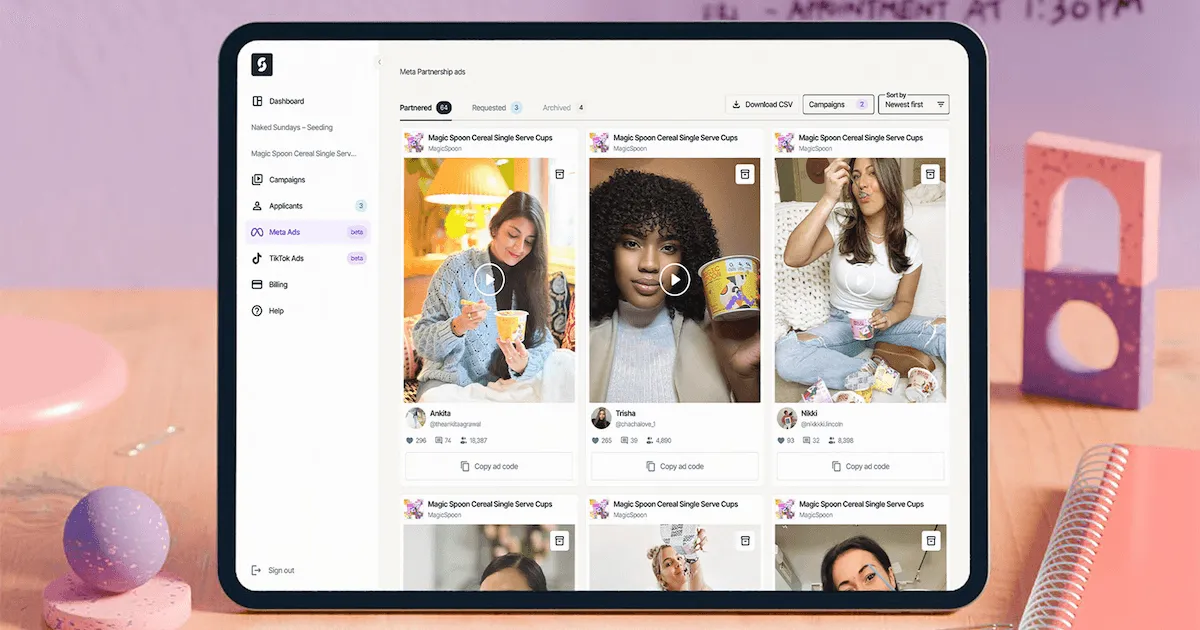This screenshot has width=1200, height=630.
Task: Archive Trisha's ad card
Action: tap(744, 174)
